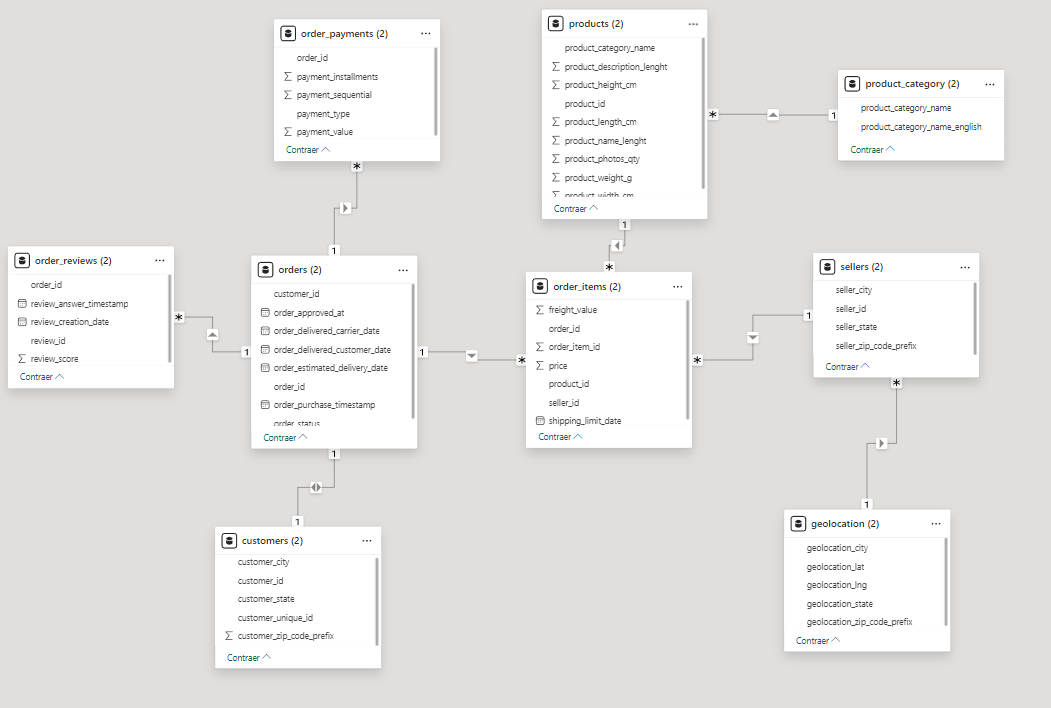Click the filter direction arrow between orders and order_items
This screenshot has width=1051, height=708.
[471, 356]
